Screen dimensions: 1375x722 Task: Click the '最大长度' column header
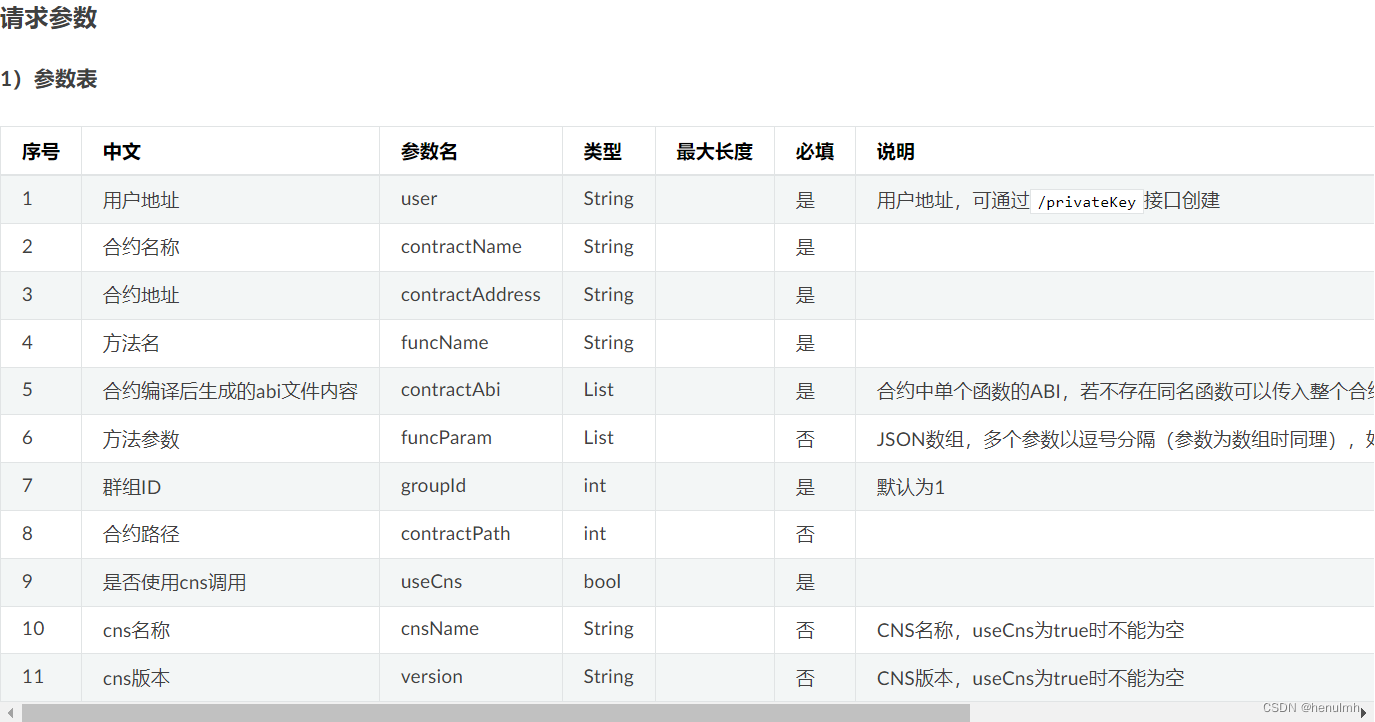[714, 151]
